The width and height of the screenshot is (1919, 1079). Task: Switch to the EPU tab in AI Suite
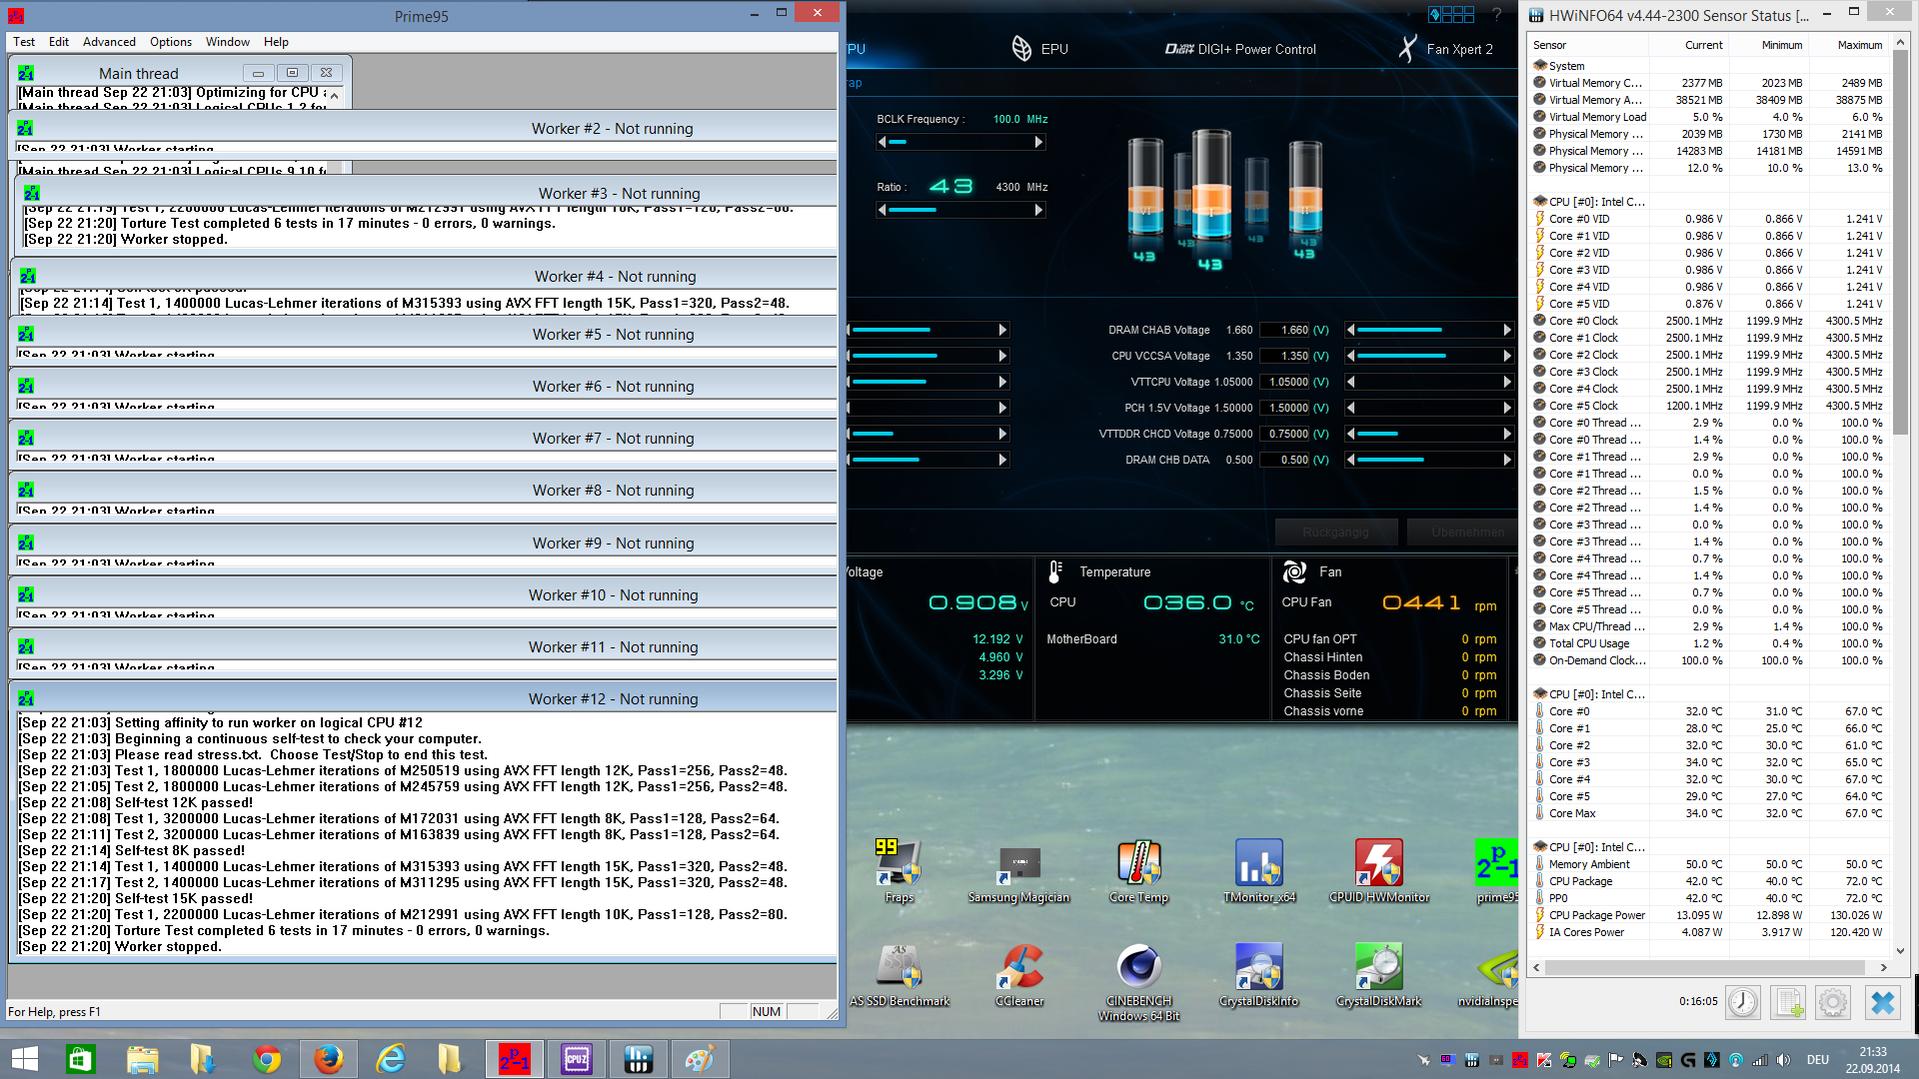1040,49
